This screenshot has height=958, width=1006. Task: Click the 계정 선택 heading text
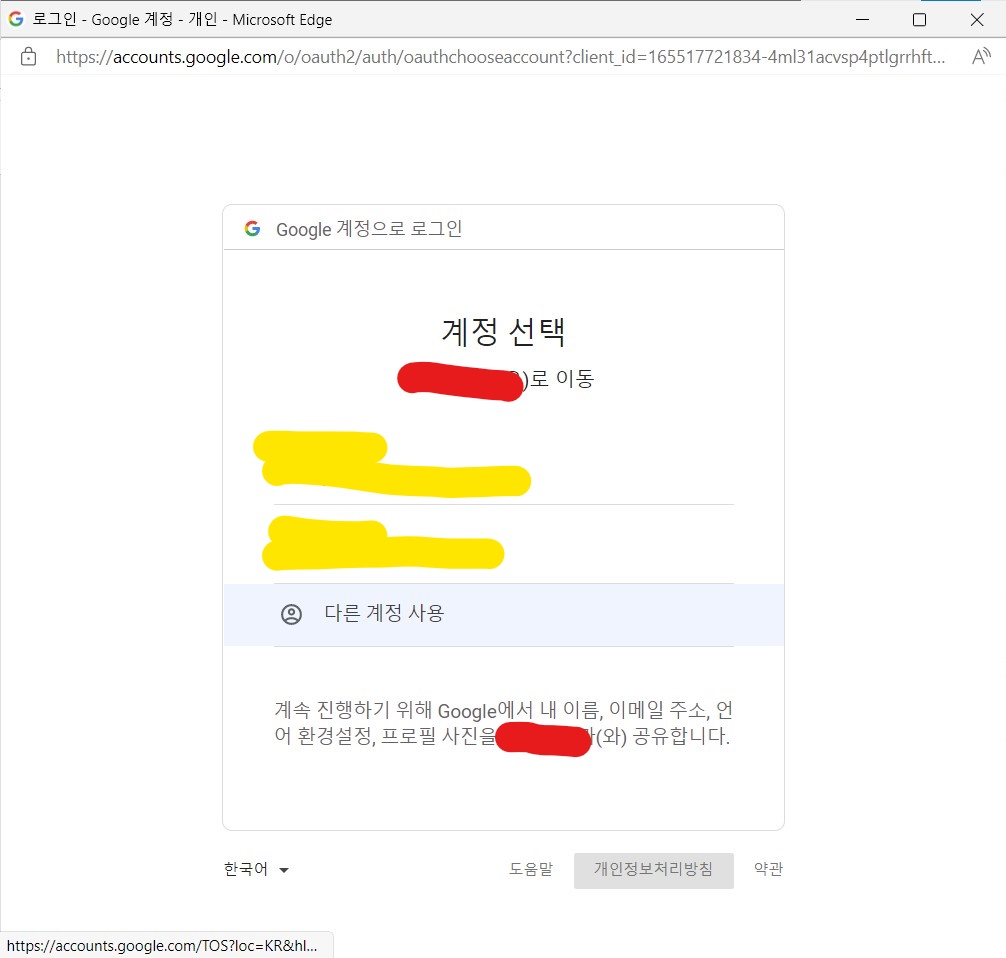[504, 332]
